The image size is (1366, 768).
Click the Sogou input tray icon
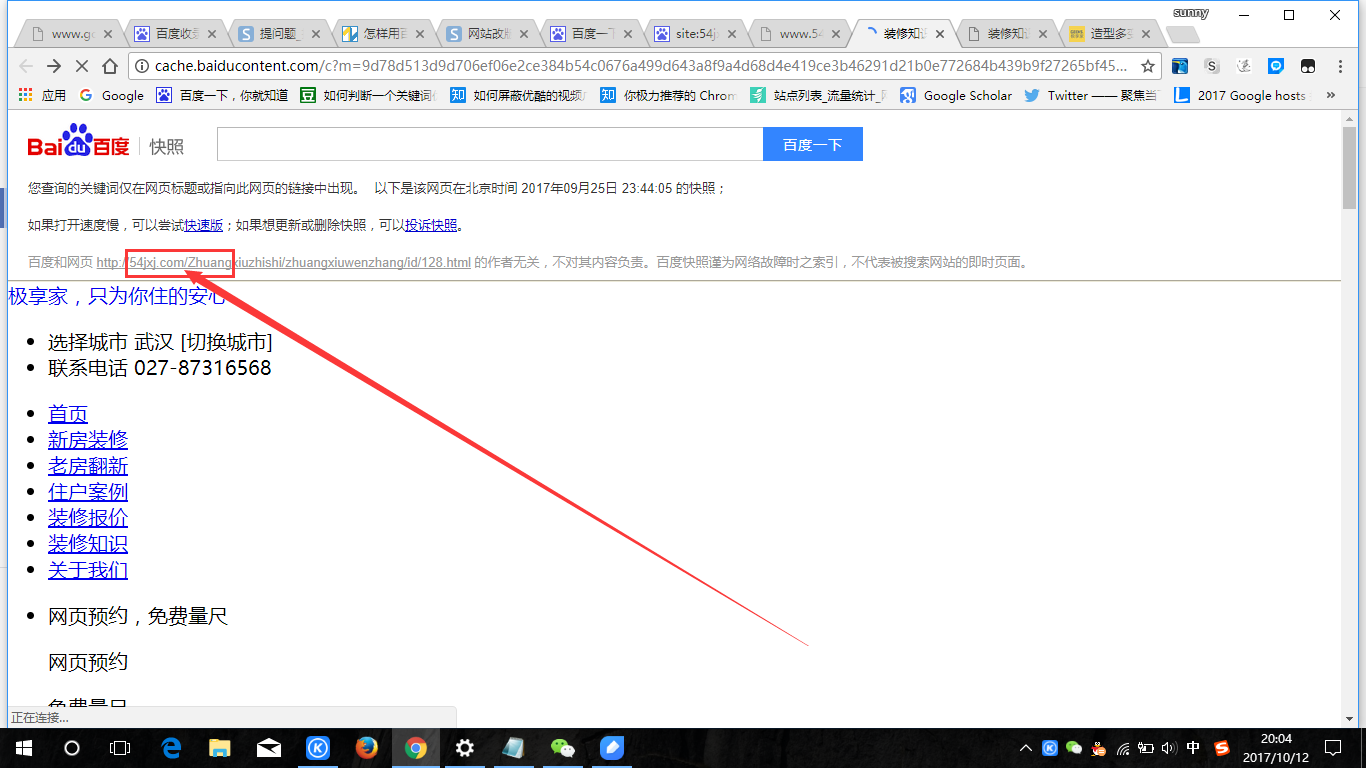1221,747
